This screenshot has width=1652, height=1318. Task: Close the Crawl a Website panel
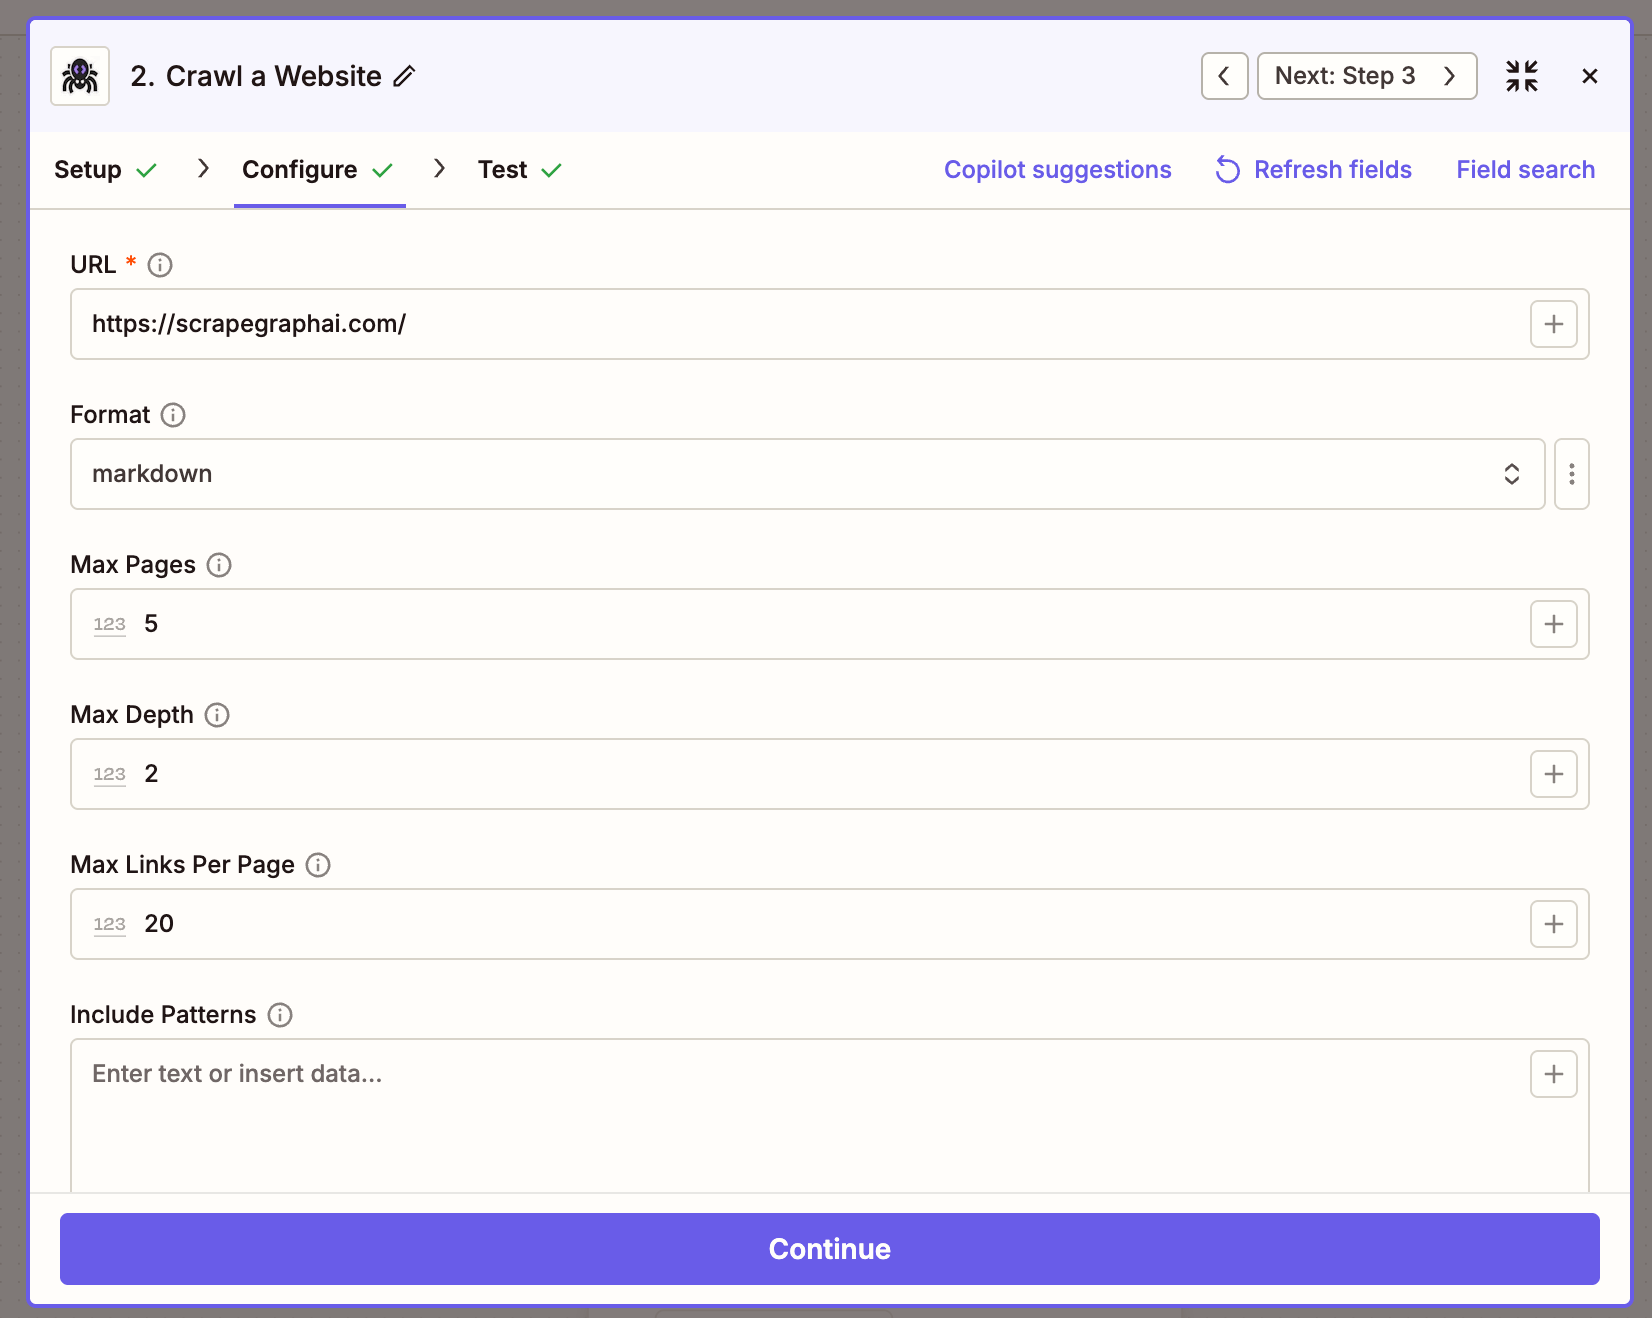pos(1590,76)
